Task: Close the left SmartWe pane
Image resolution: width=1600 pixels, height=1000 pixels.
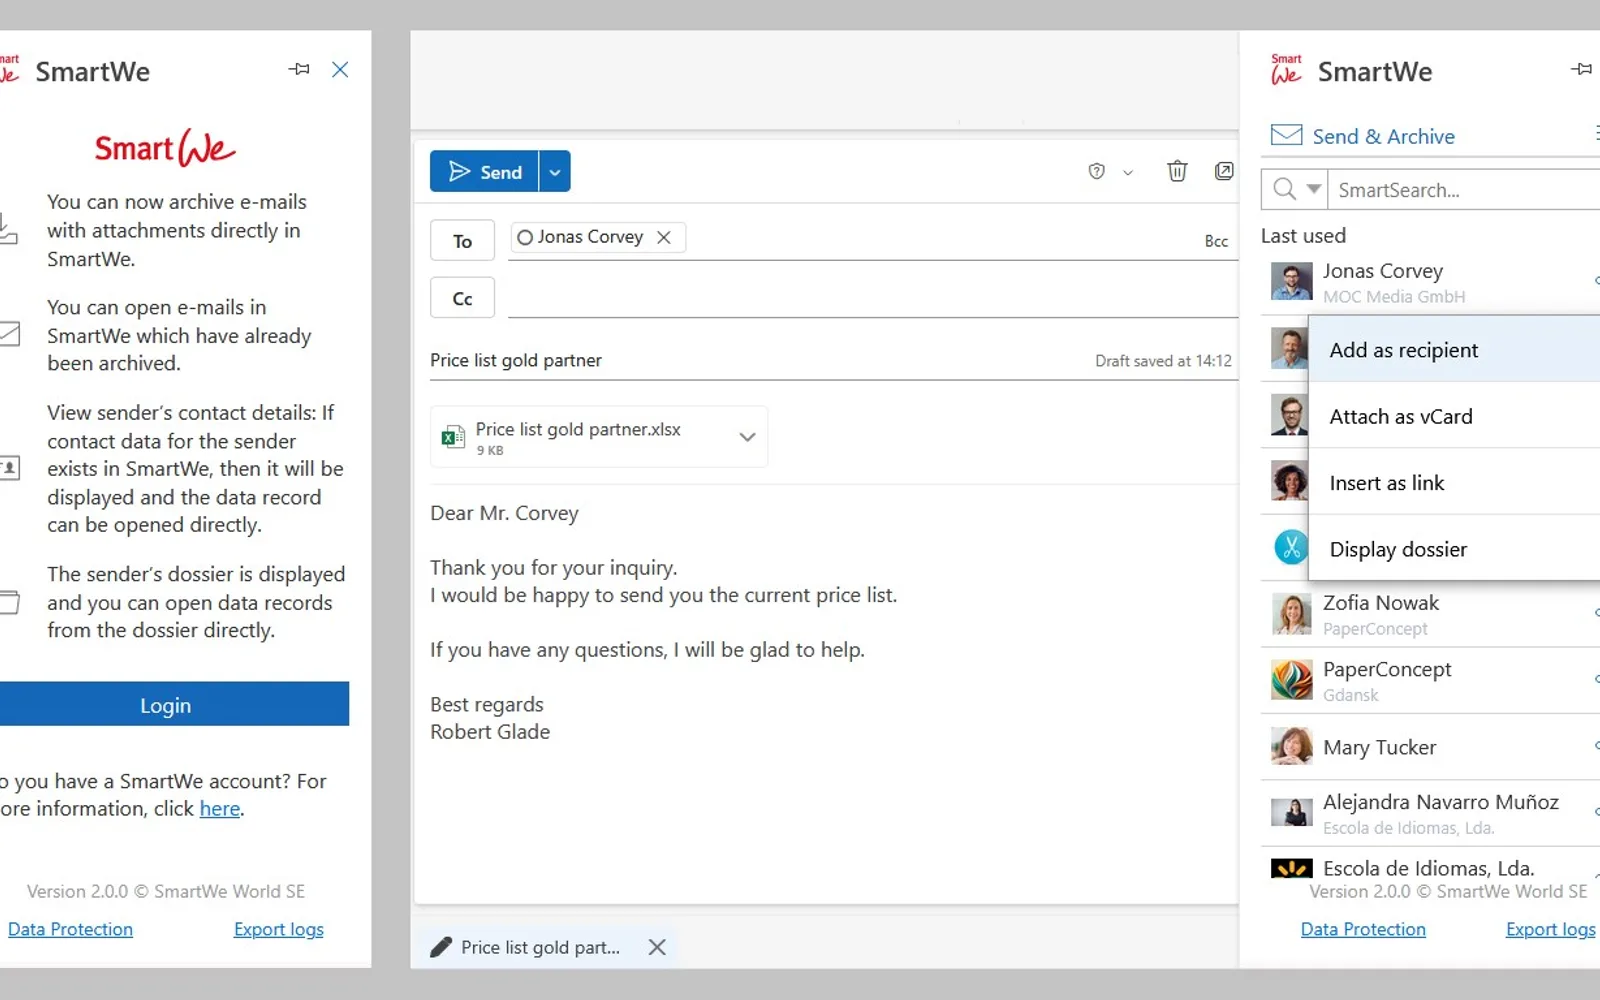Action: pos(340,69)
